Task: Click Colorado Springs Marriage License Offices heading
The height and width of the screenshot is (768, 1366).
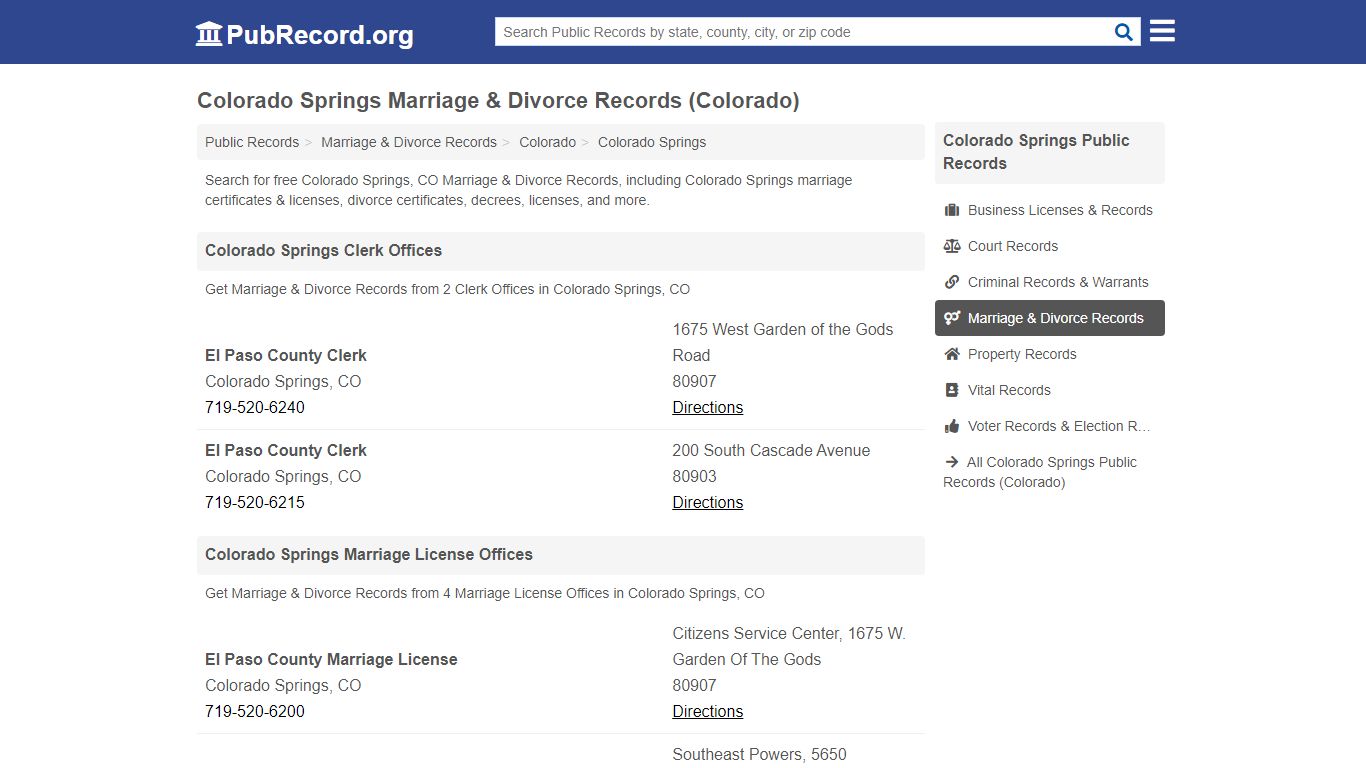Action: (369, 554)
